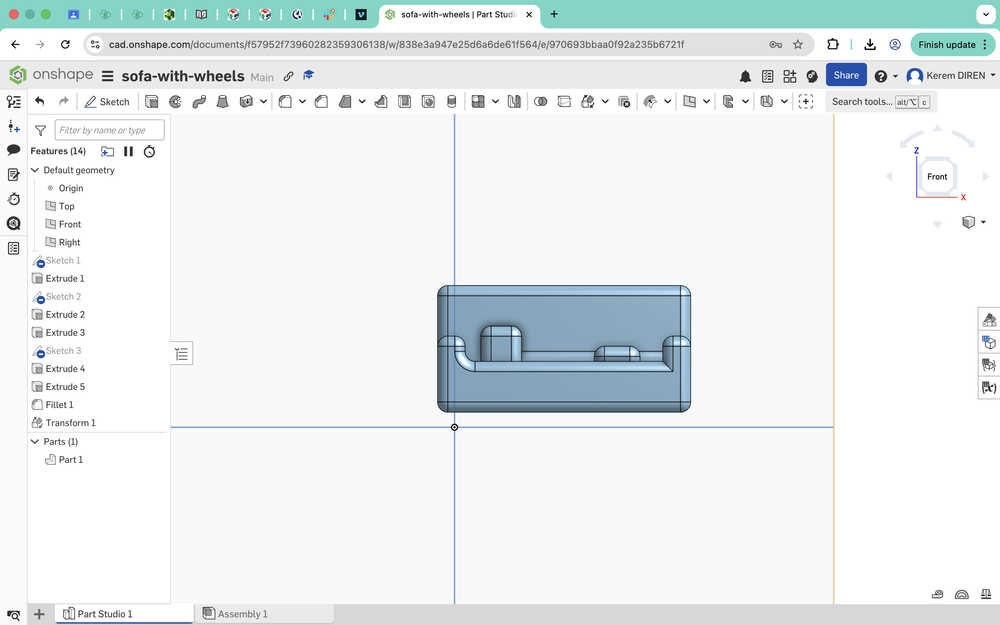Select the Boolean tool
1000x625 pixels.
click(541, 101)
